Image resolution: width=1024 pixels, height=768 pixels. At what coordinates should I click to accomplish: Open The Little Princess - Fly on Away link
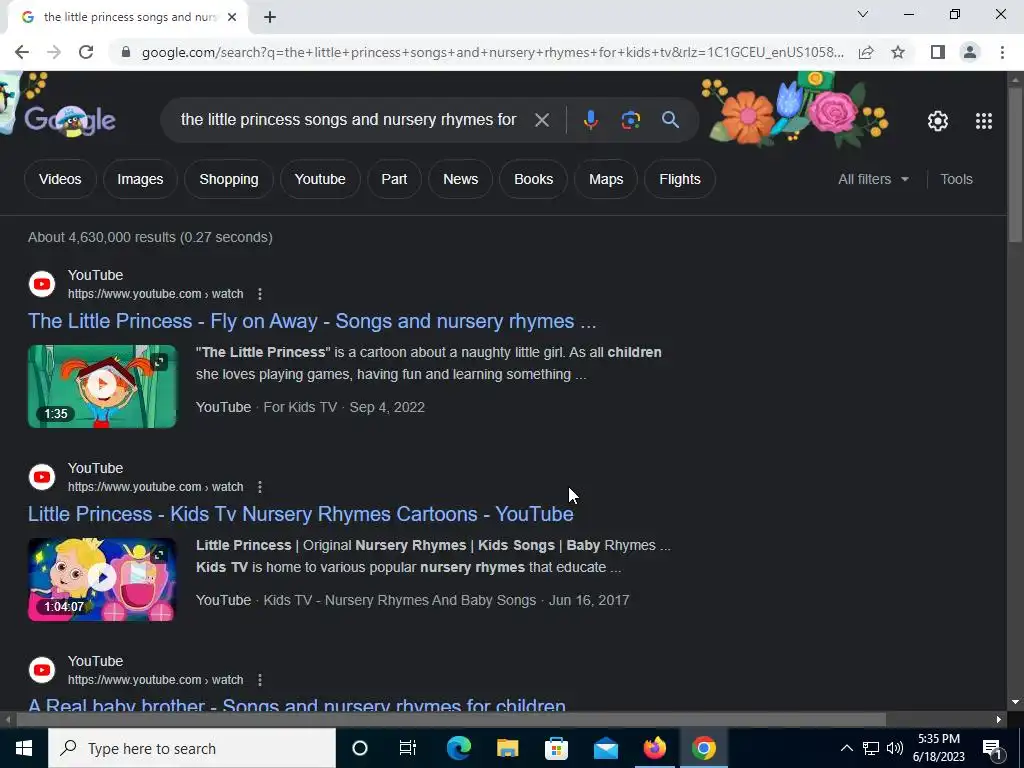[312, 321]
